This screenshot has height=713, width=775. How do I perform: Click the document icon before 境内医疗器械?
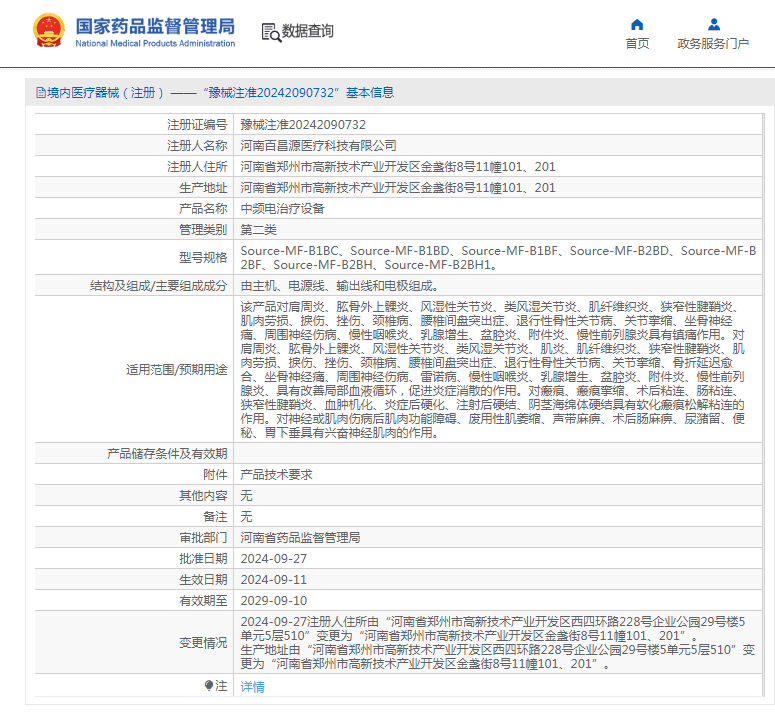[41, 93]
